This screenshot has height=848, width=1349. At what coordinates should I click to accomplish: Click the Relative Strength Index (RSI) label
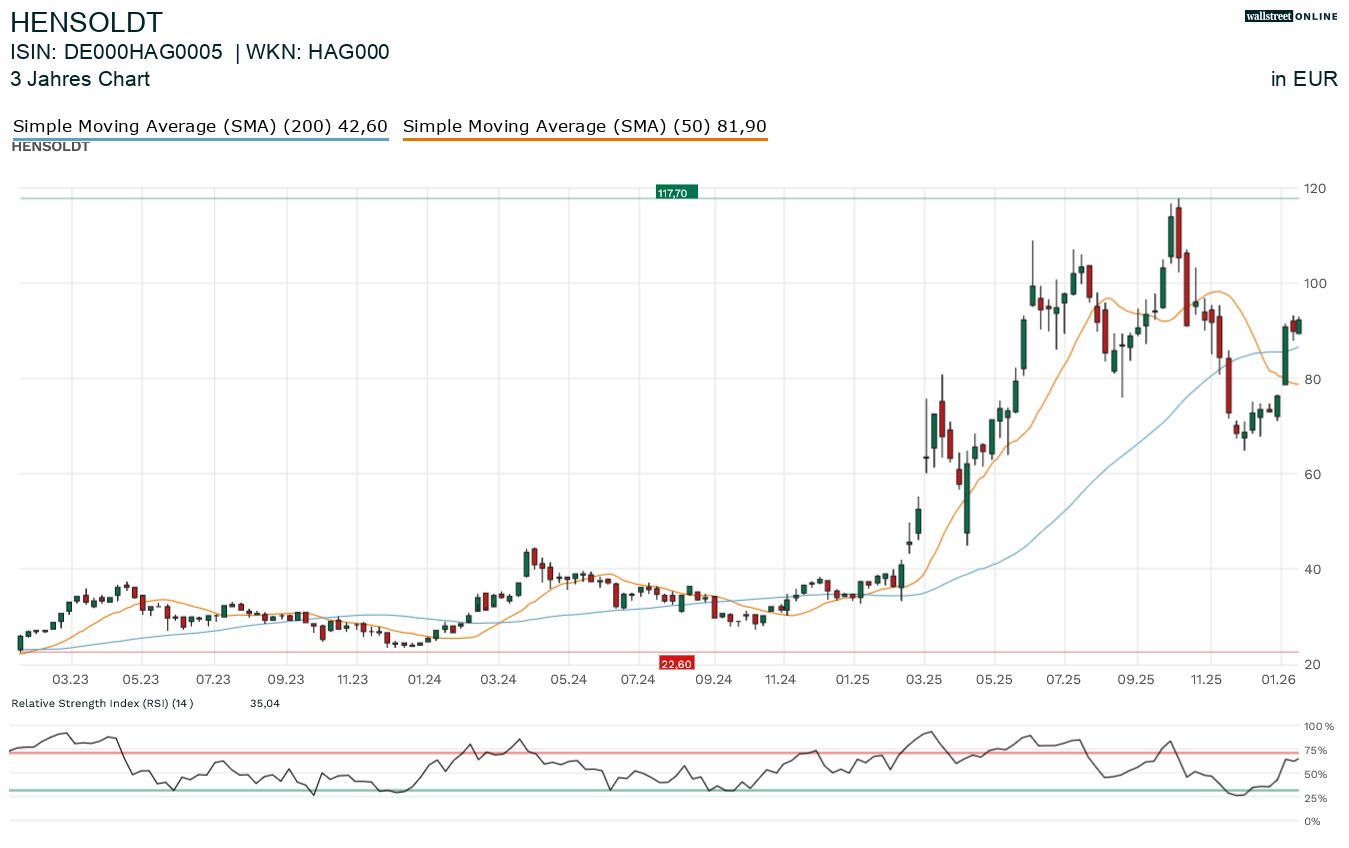(101, 703)
